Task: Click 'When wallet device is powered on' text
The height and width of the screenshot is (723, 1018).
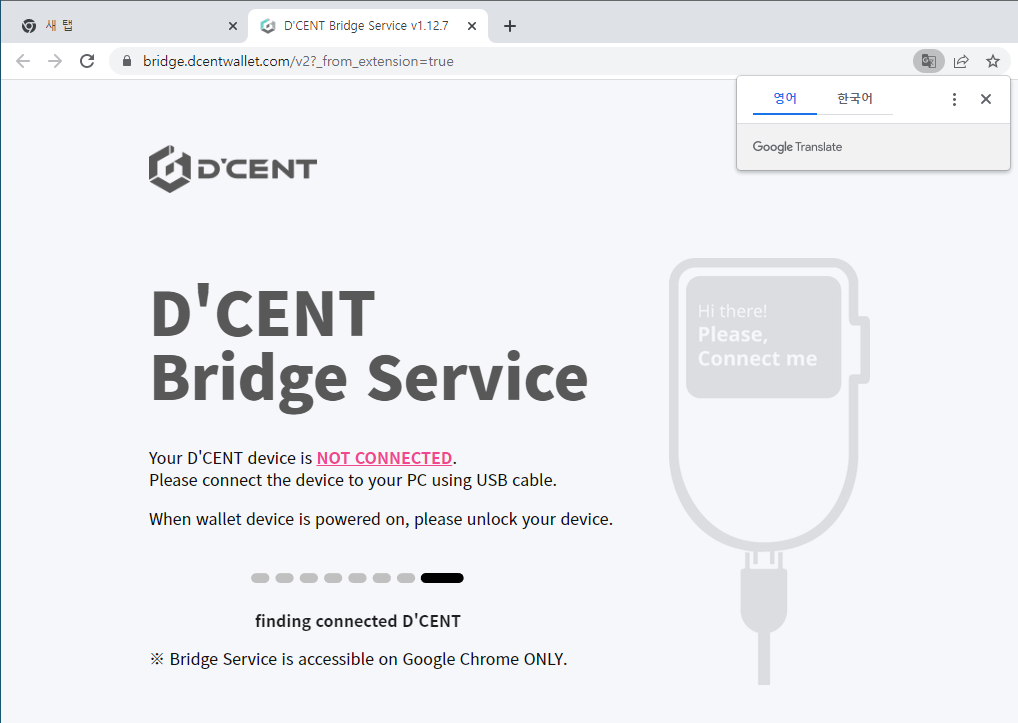Action: pos(381,519)
